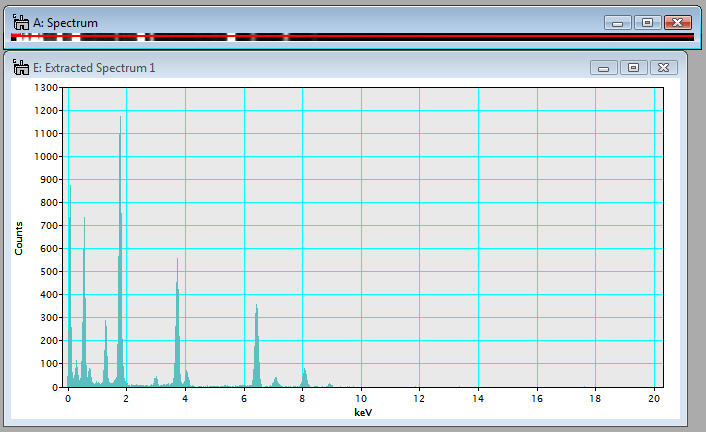Click the spectrum image strip in window A

point(353,37)
